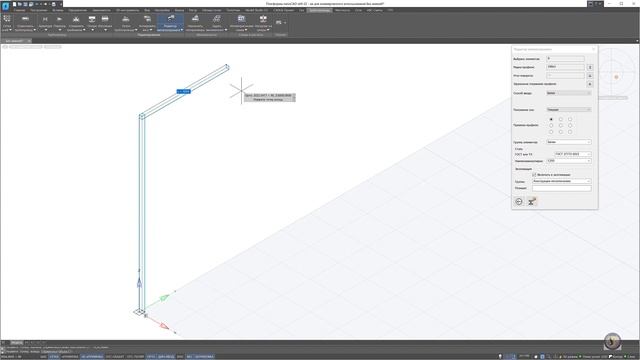Open the Положение оси dropdown

click(x=569, y=109)
